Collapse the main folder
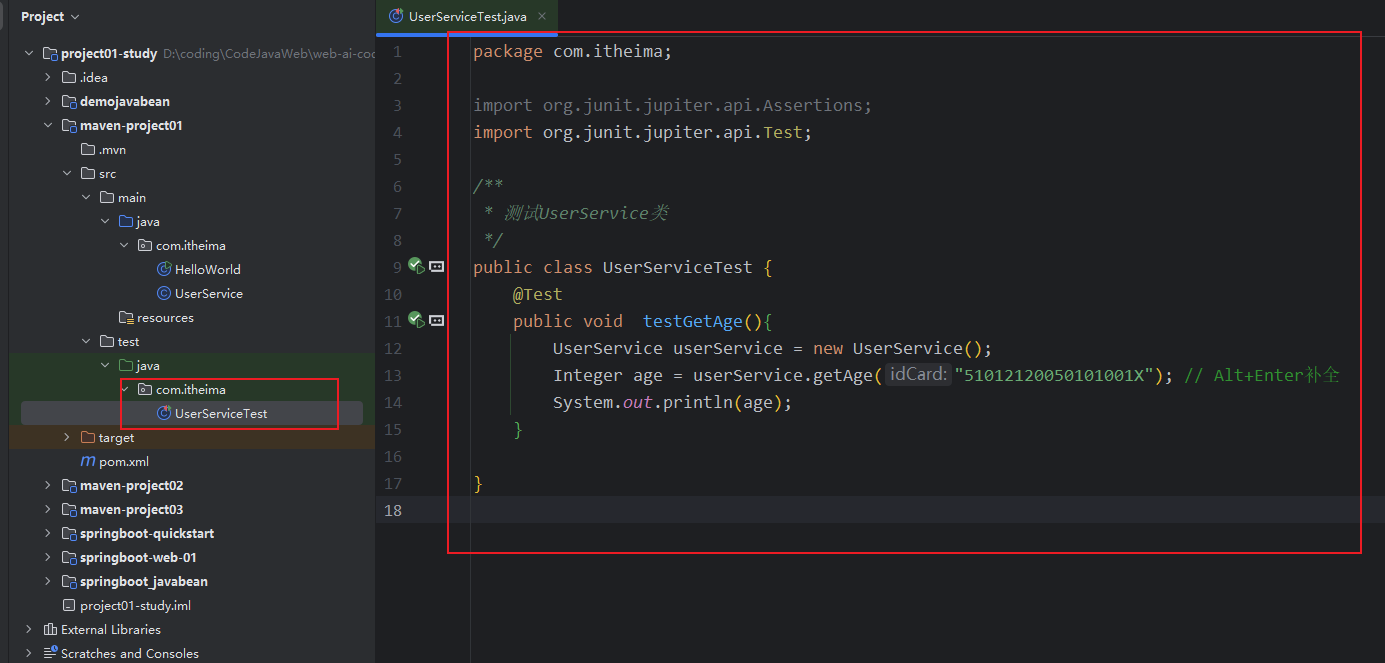Screen dimensions: 1385x663 click(86, 197)
